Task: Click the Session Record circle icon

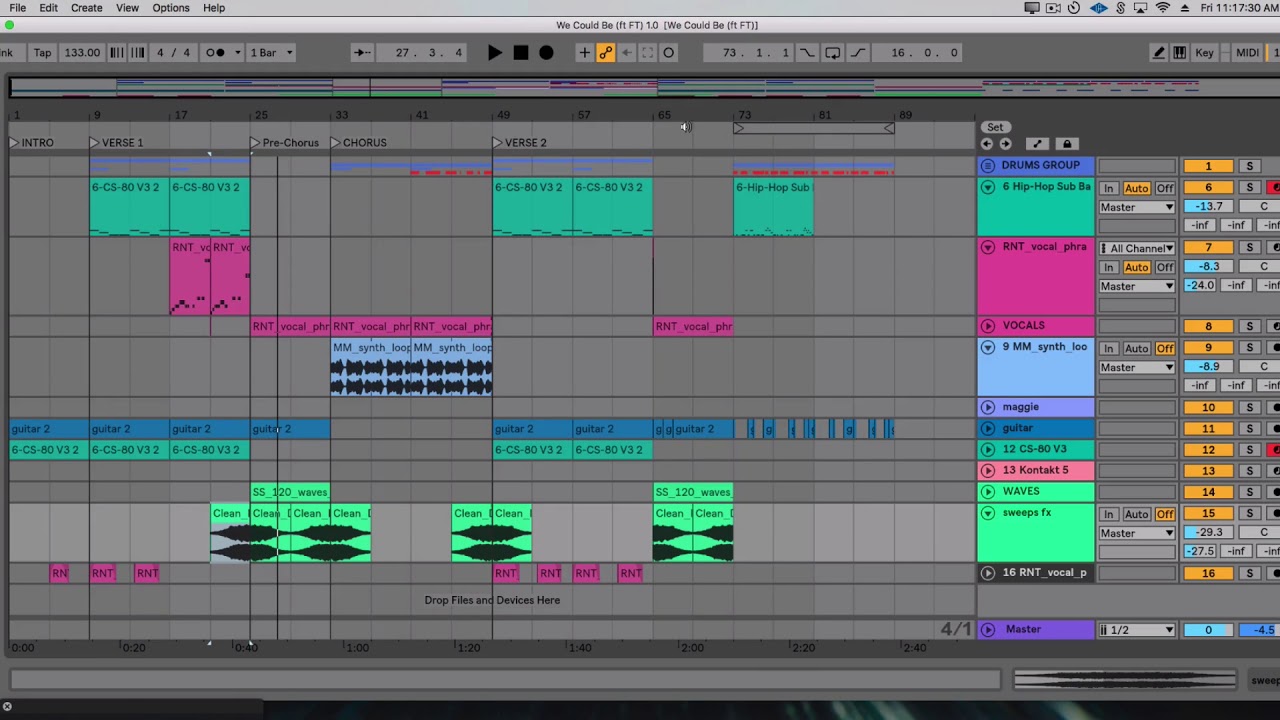Action: pyautogui.click(x=668, y=53)
